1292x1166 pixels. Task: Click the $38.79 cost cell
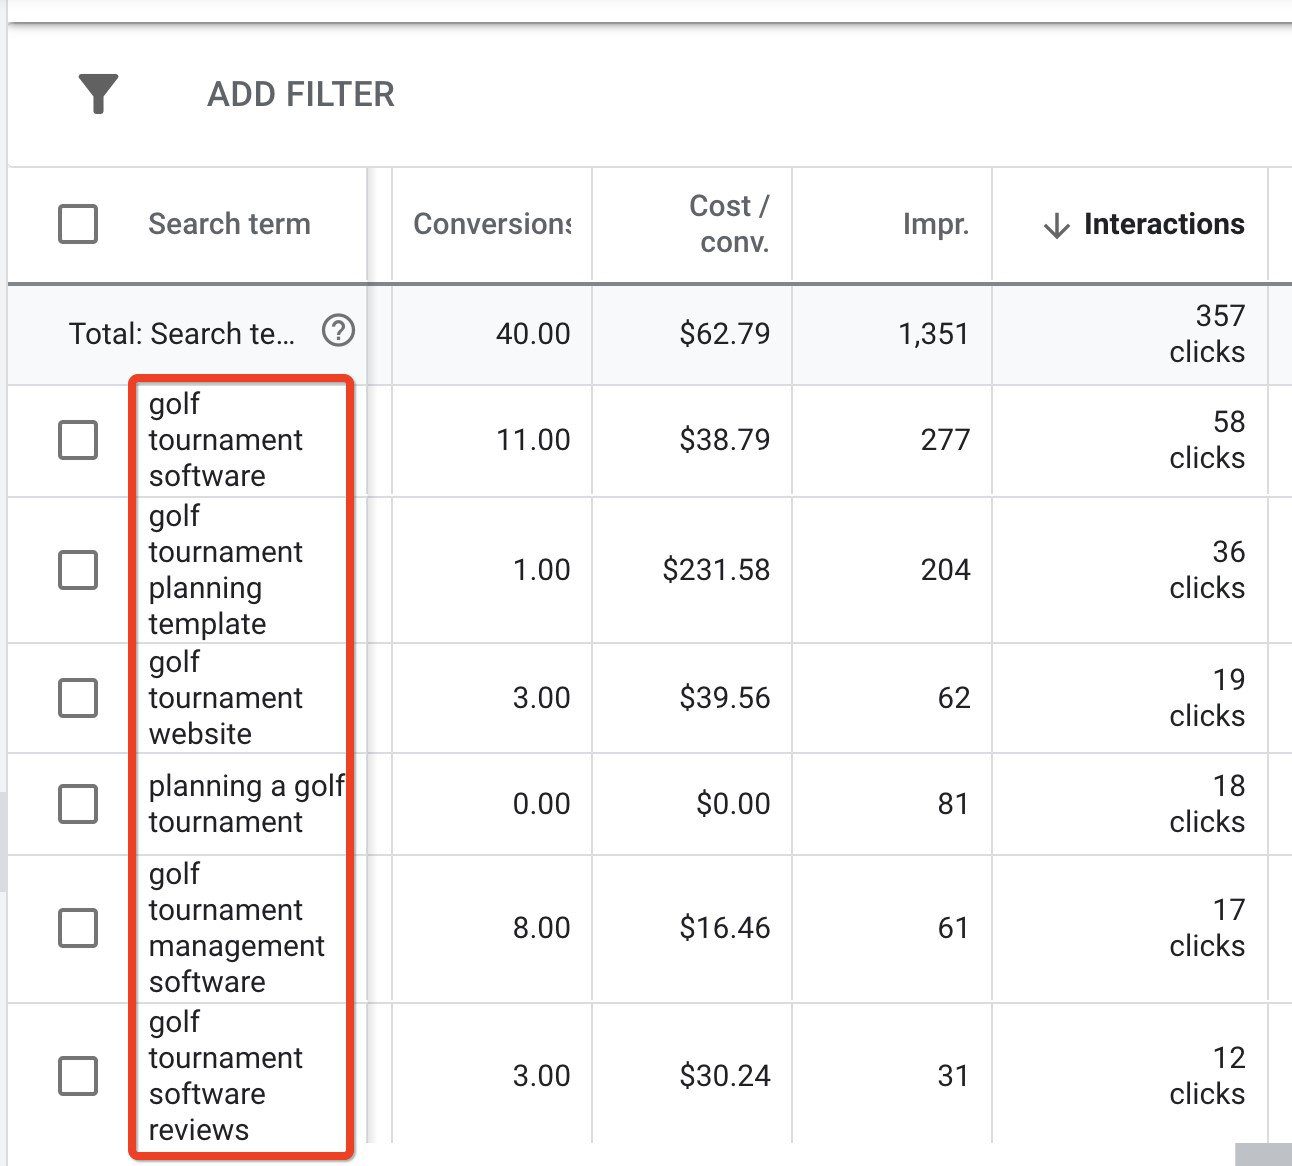coord(725,440)
